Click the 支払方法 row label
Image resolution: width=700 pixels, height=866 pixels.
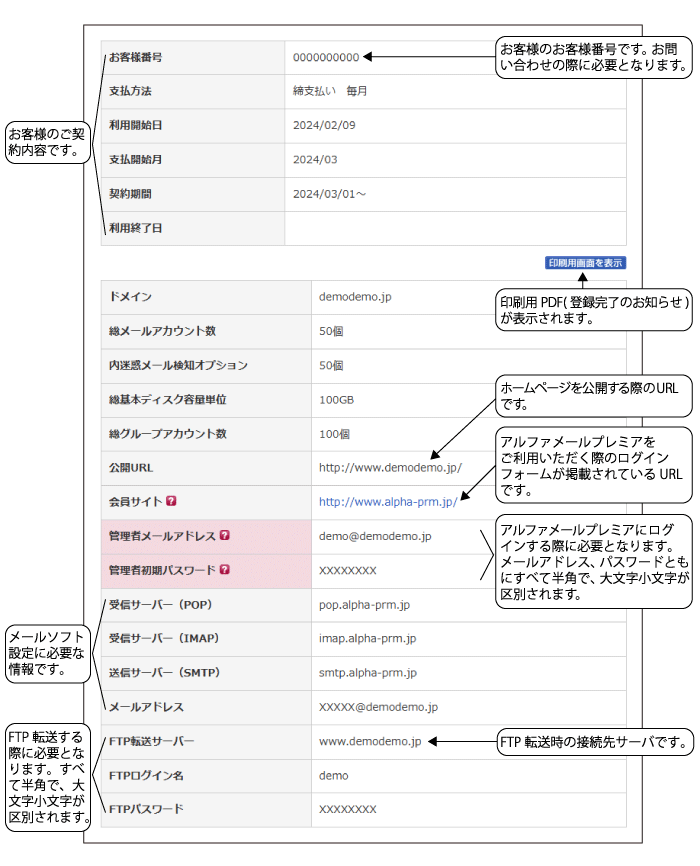(130, 91)
